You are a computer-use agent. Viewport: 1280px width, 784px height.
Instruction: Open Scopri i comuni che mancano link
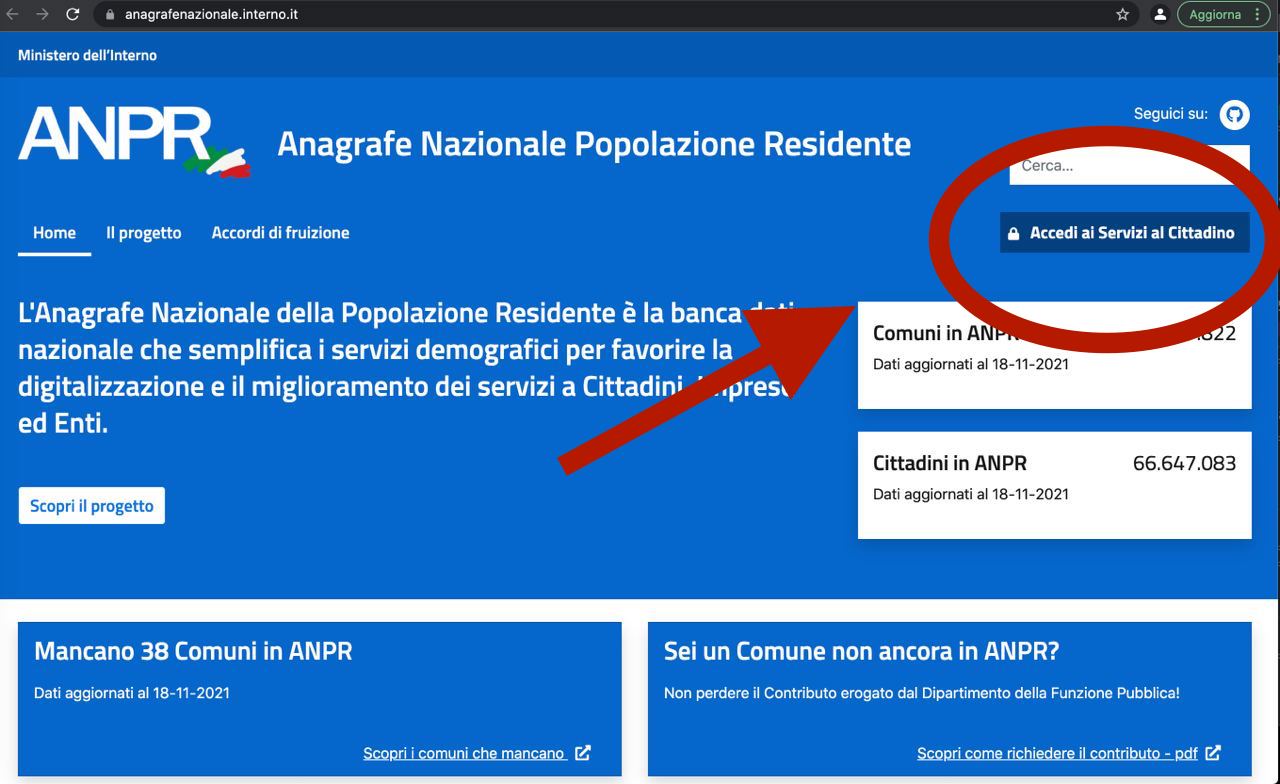[465, 753]
